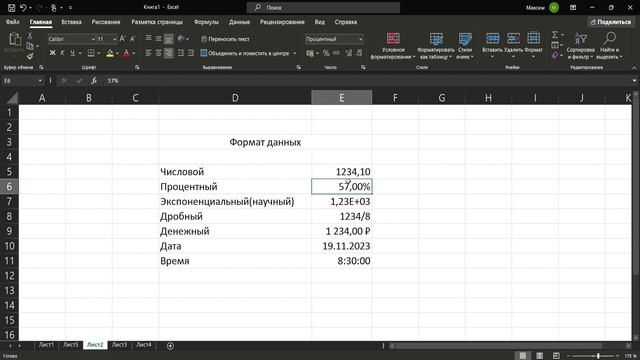Open fill color dropdown arrow
Screen dimensions: 640x360
click(x=117, y=53)
